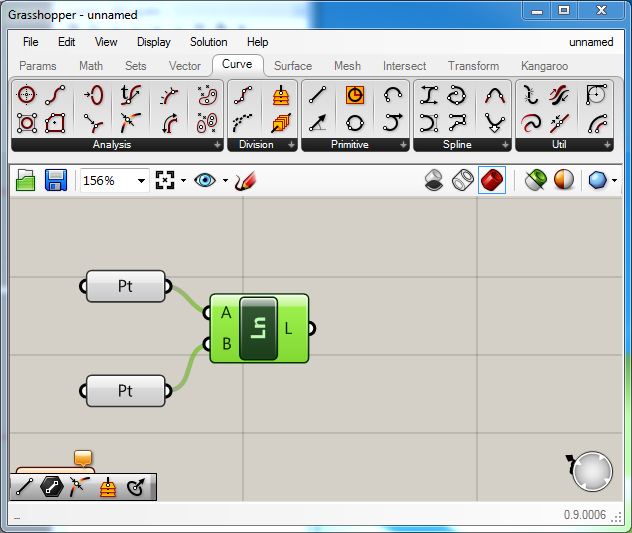Select the points-in-single-blob containment icon
632x533 pixels.
pos(208,95)
